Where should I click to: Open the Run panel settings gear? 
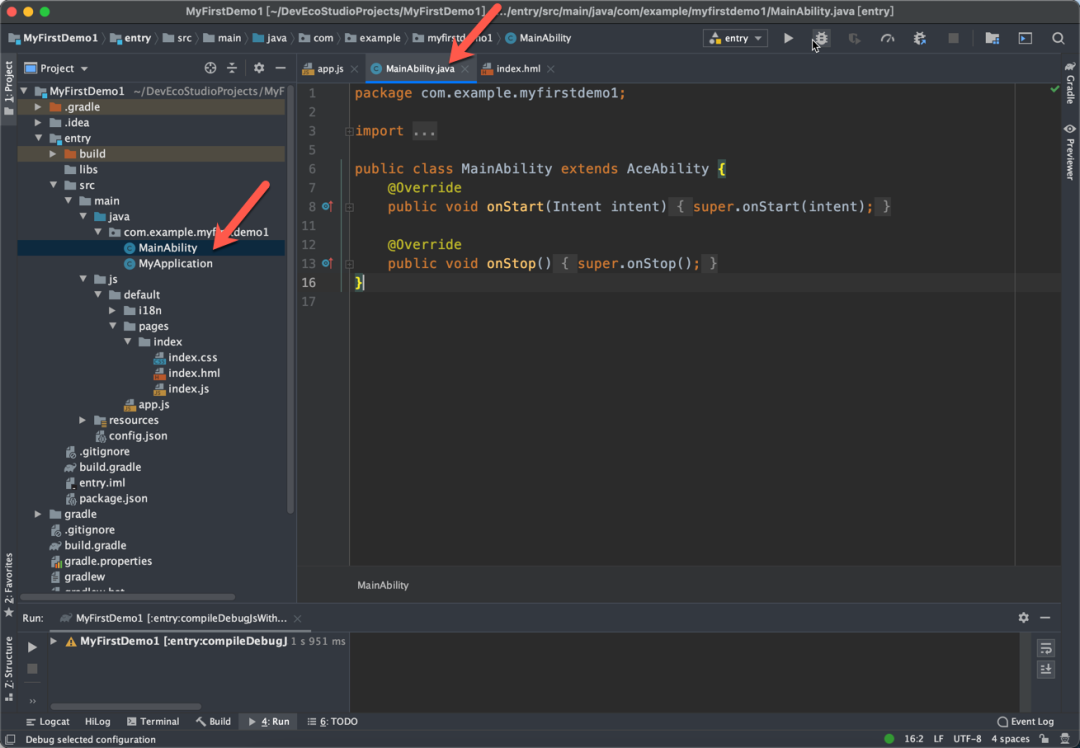coord(1023,618)
